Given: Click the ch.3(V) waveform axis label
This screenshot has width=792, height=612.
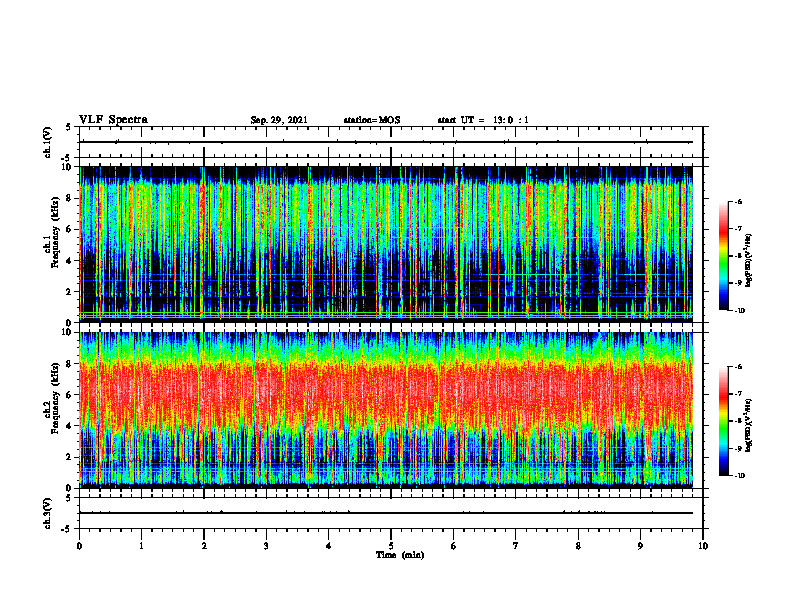Looking at the screenshot, I should [x=48, y=513].
